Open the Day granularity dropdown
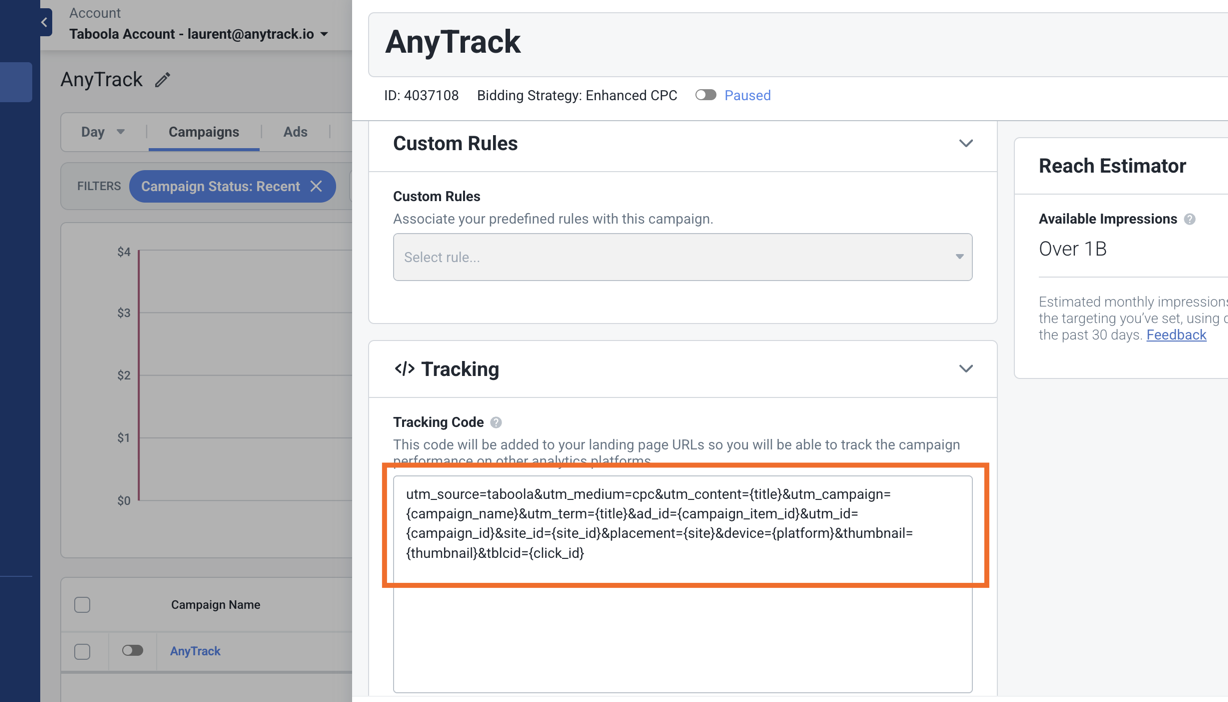This screenshot has height=702, width=1228. click(x=103, y=132)
